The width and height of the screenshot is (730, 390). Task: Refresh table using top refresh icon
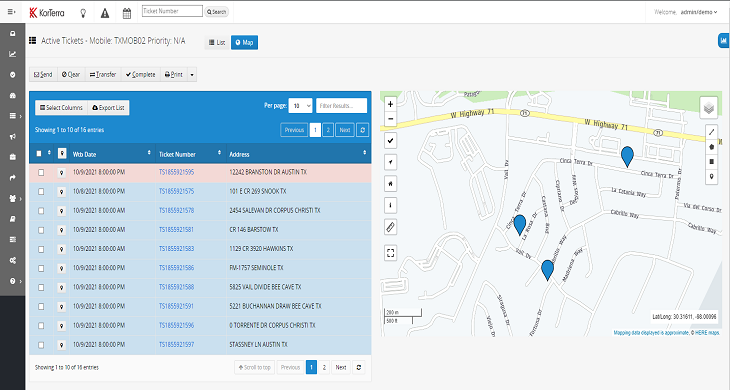(363, 130)
